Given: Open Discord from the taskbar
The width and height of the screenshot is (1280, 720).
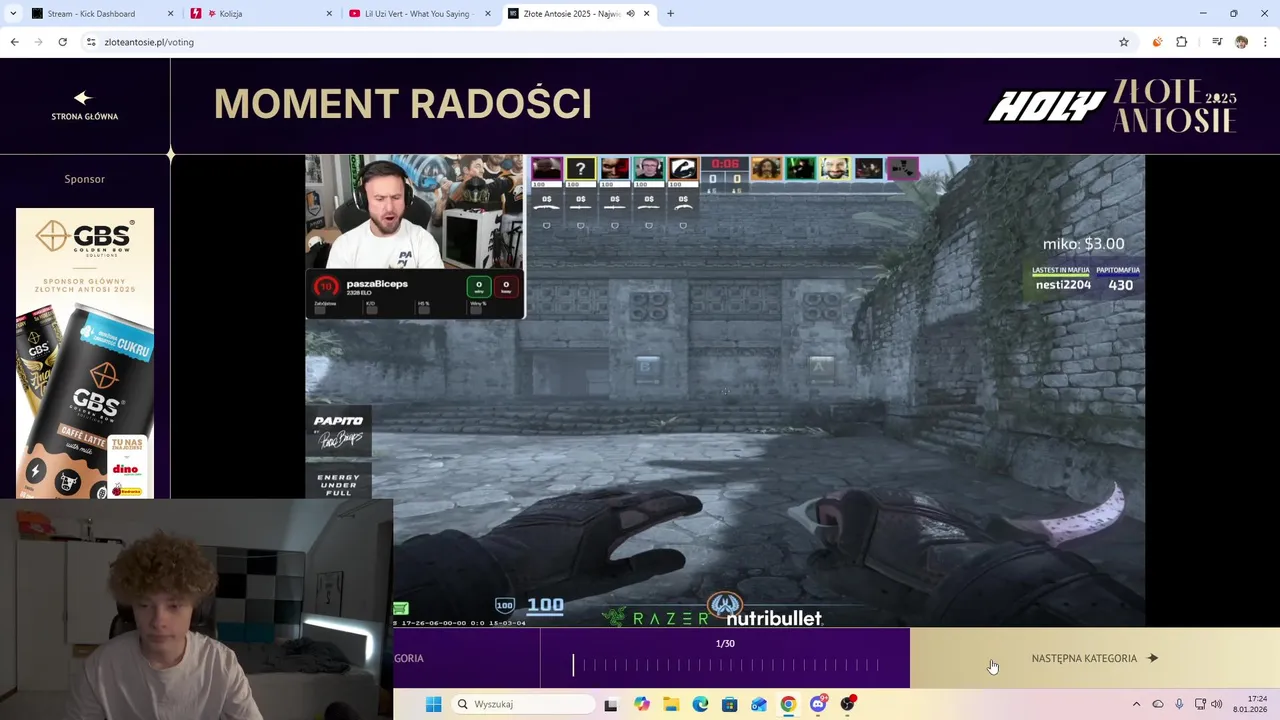Looking at the screenshot, I should click(x=818, y=704).
